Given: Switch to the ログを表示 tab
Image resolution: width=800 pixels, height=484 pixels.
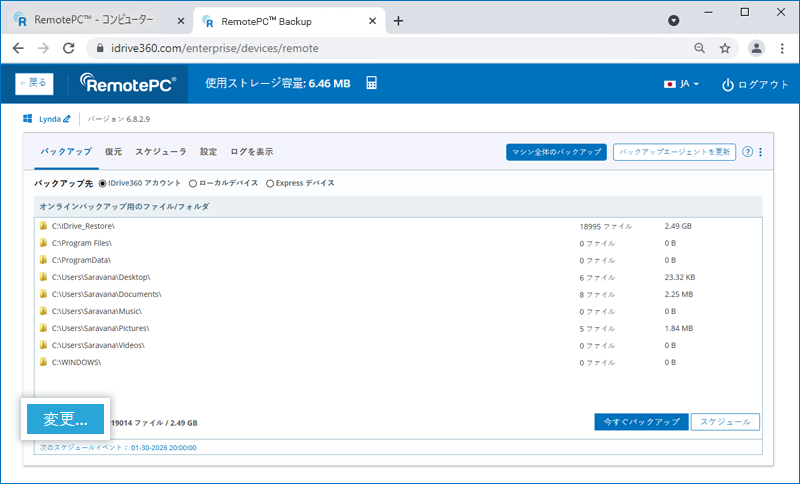Looking at the screenshot, I should pyautogui.click(x=252, y=151).
